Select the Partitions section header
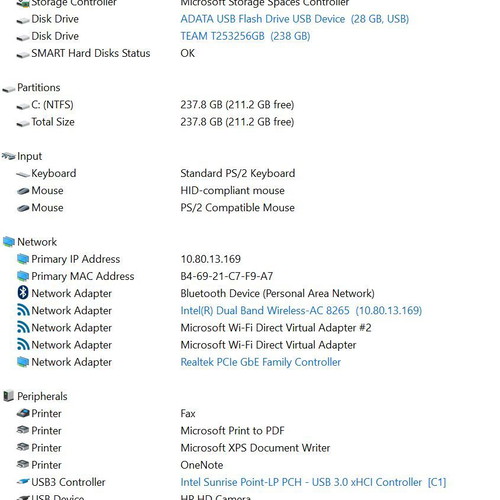The image size is (500, 500). 39,88
